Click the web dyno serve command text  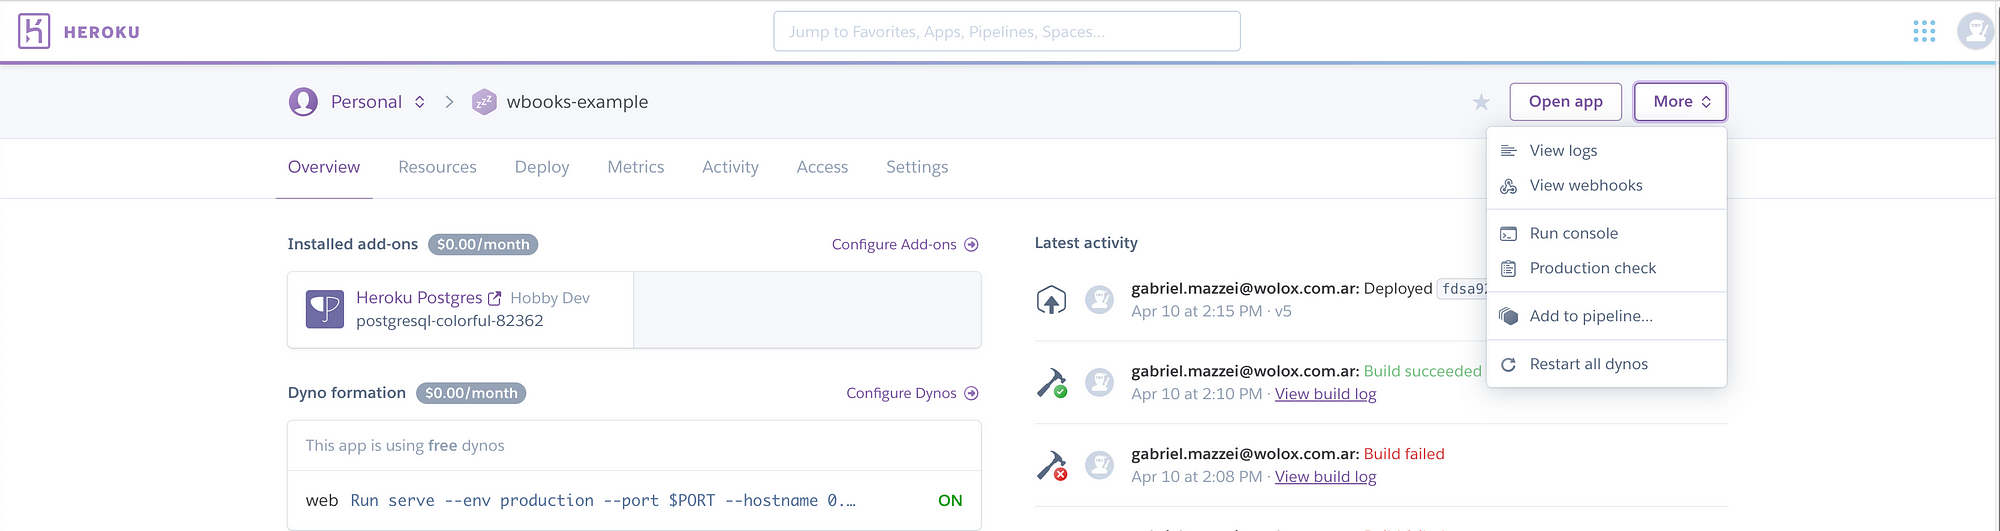coord(603,501)
